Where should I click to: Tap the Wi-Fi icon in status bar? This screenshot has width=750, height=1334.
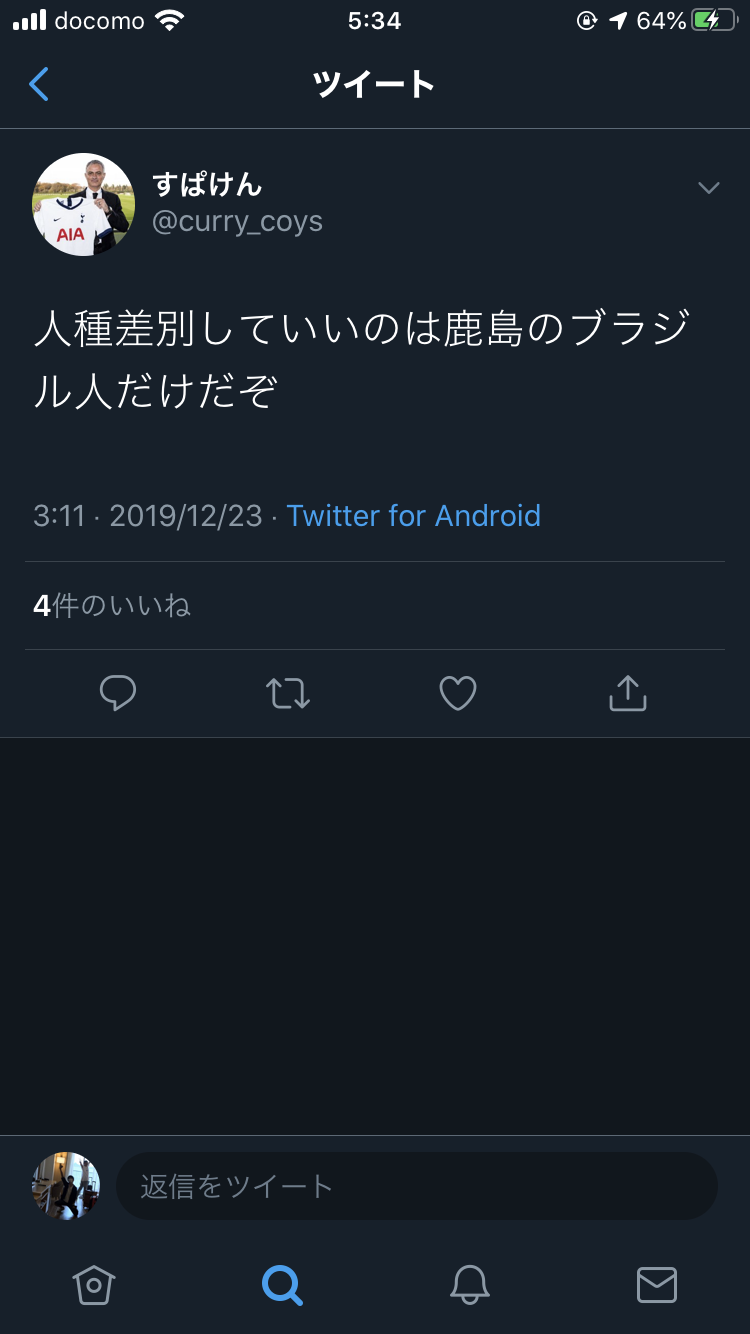point(170,21)
